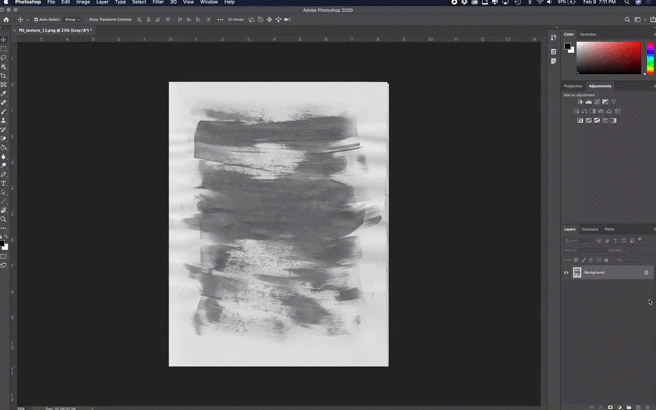656x410 pixels.
Task: Select the Horizontal Type tool
Action: 3,184
